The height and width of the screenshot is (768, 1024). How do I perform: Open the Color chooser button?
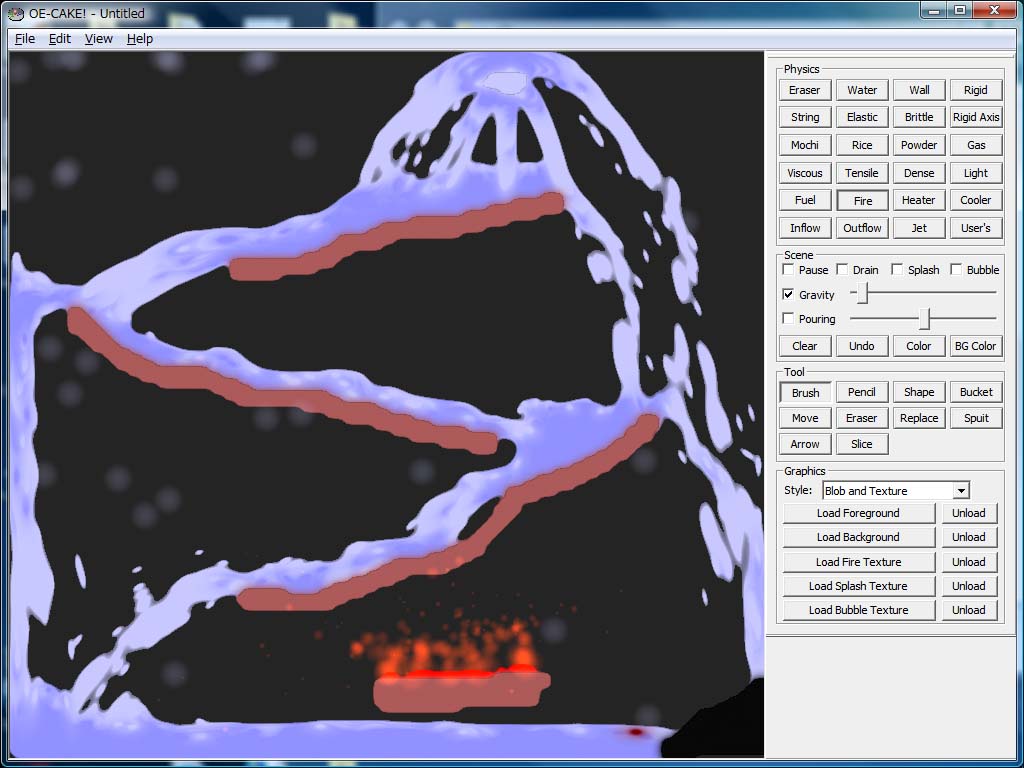point(919,346)
